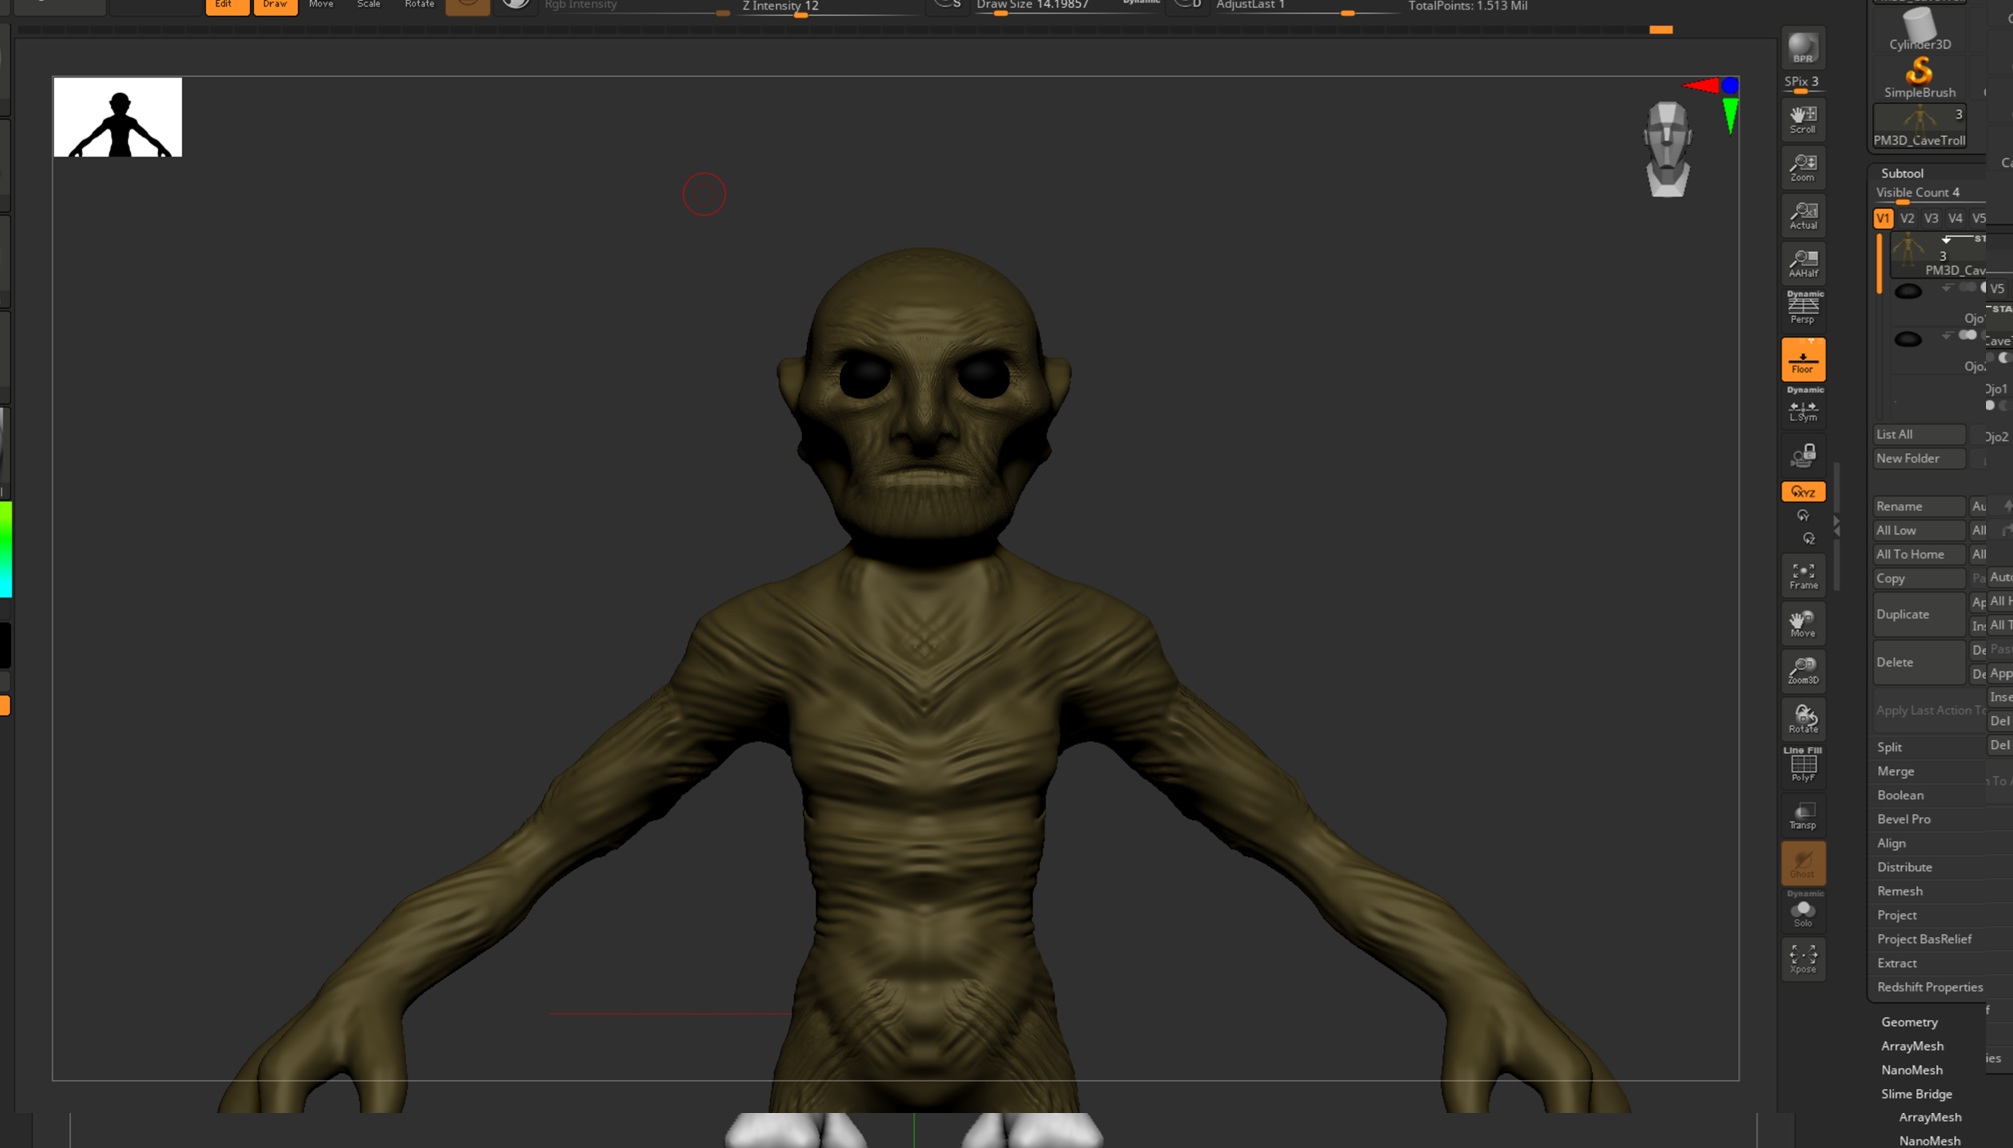The height and width of the screenshot is (1148, 2013).
Task: Select the Scroll canvas tool
Action: (1802, 119)
